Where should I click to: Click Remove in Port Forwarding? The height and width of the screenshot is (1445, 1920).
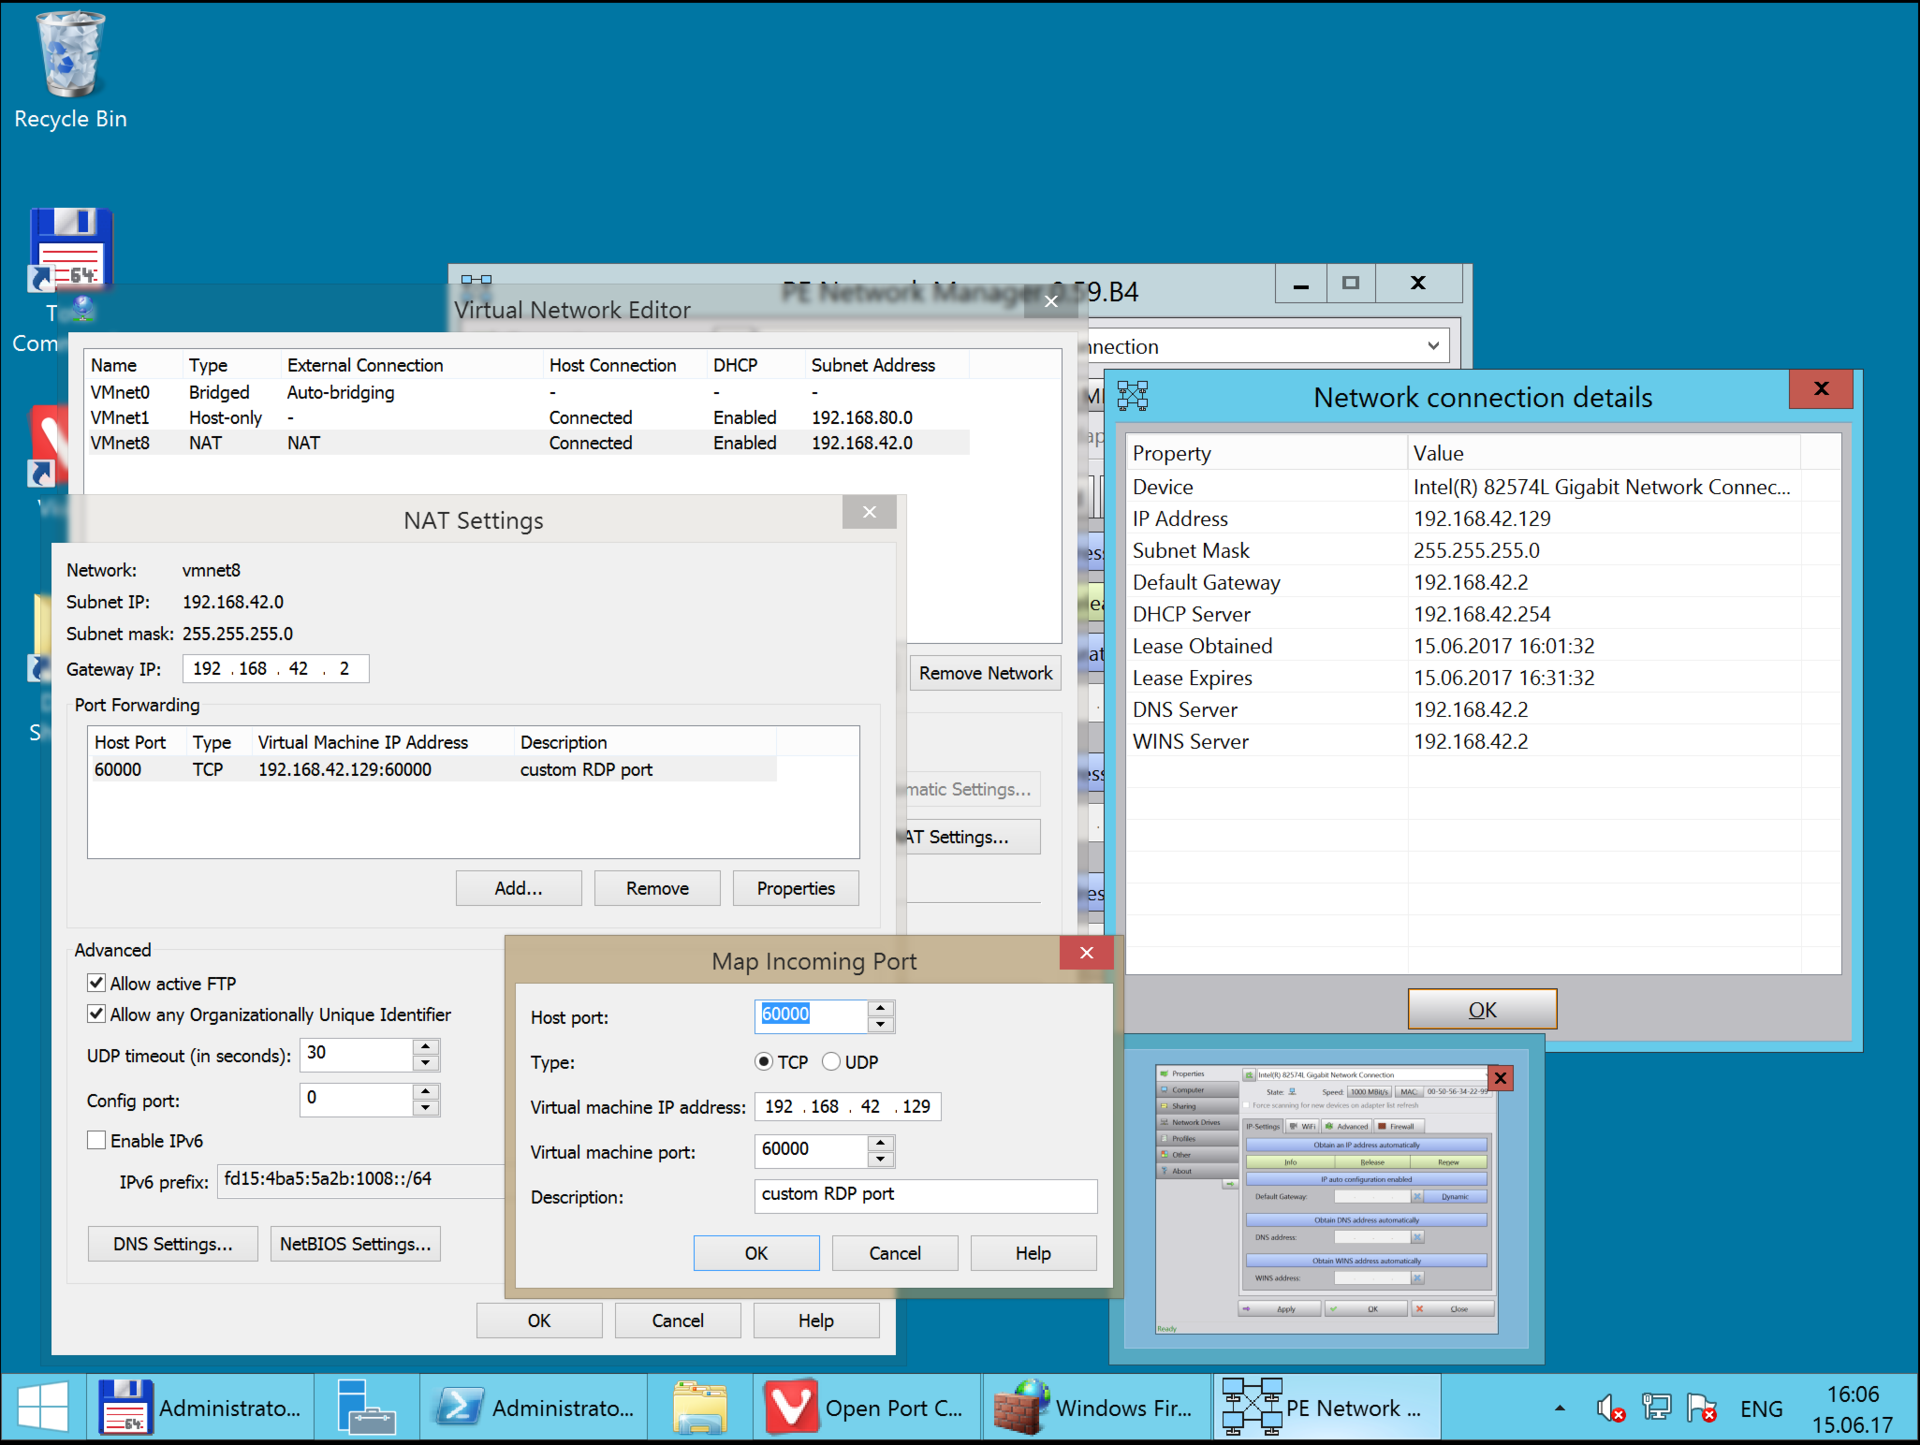point(657,888)
